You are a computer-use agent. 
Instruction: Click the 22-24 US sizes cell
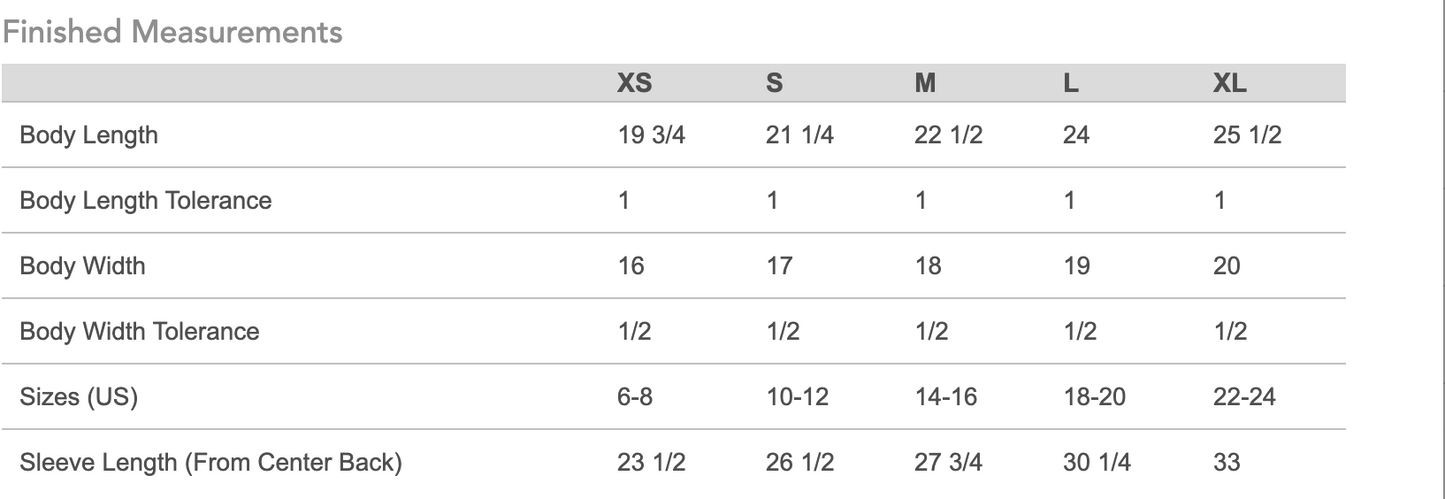click(x=1244, y=397)
